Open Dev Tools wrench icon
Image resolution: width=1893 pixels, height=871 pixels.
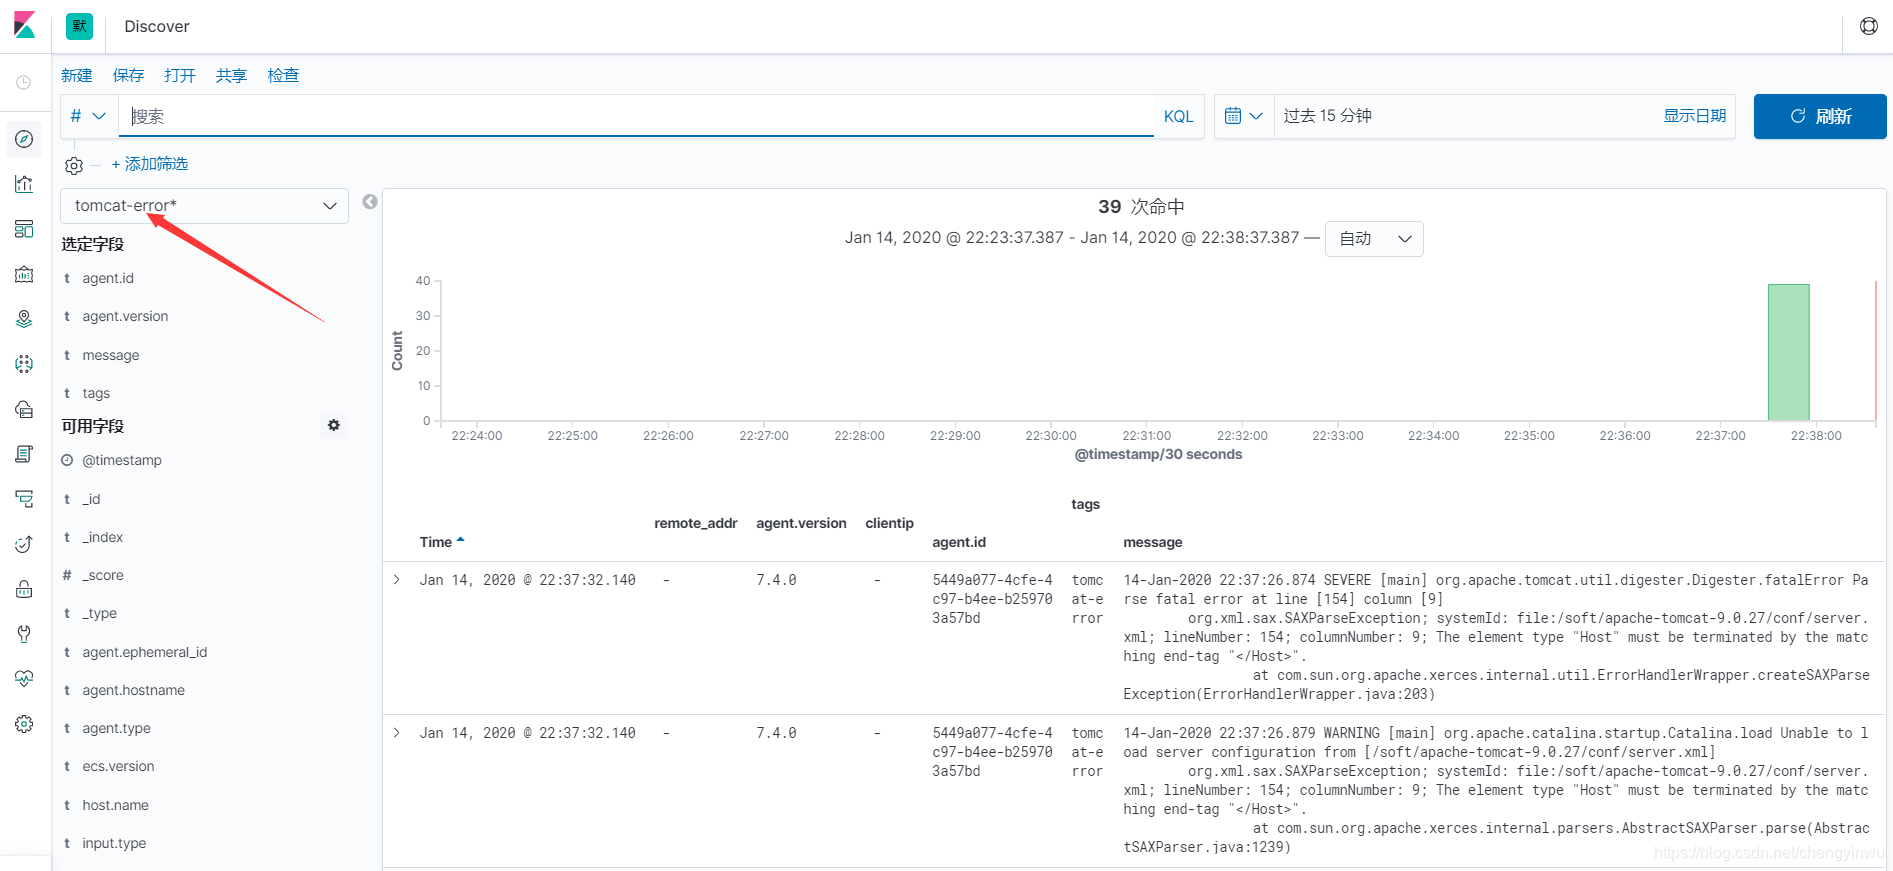pos(24,634)
